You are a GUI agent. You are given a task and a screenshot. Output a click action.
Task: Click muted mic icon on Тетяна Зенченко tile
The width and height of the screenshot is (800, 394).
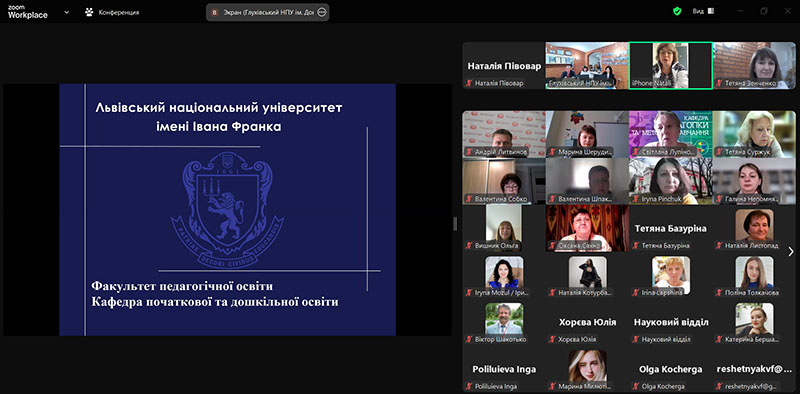point(718,83)
